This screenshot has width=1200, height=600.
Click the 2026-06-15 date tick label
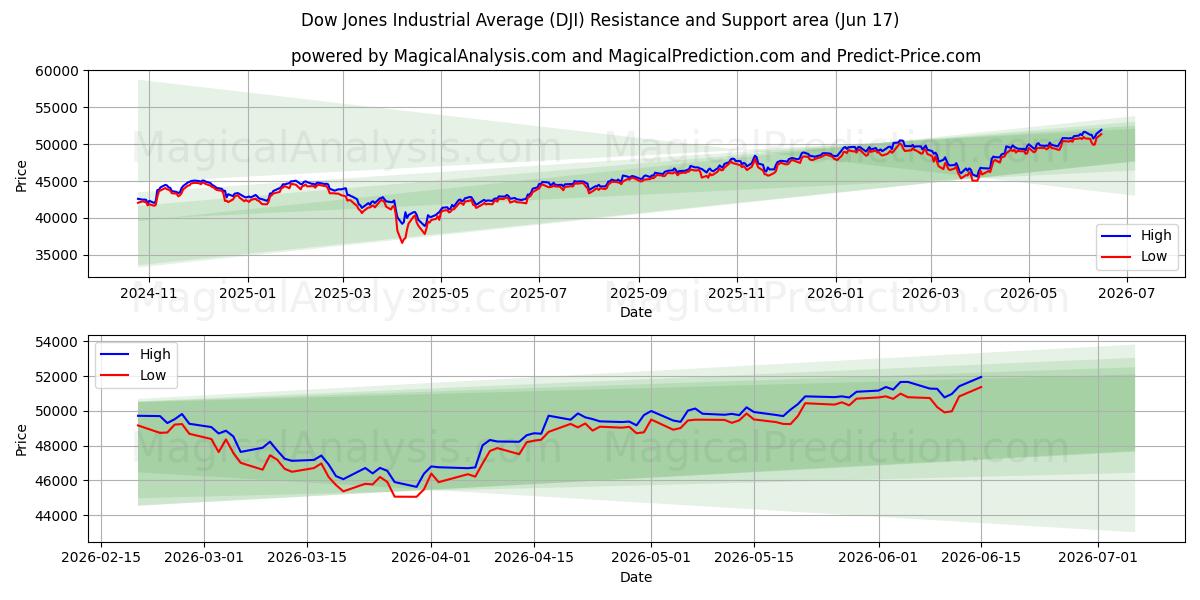[x=981, y=557]
